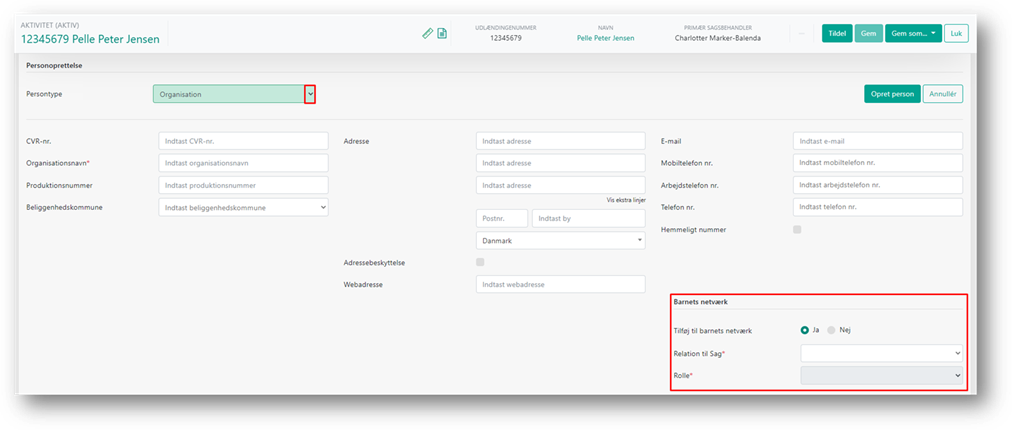Check the Adressebeskyttelse checkbox

[x=481, y=262]
